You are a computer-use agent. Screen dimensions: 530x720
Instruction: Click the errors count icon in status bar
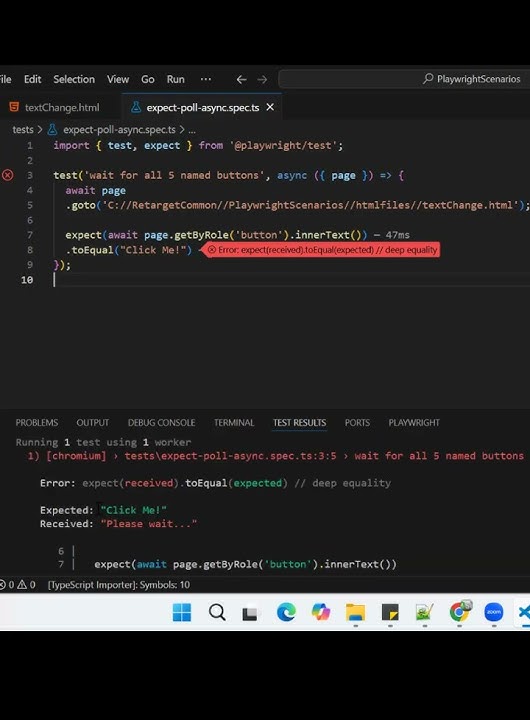[x=3, y=585]
